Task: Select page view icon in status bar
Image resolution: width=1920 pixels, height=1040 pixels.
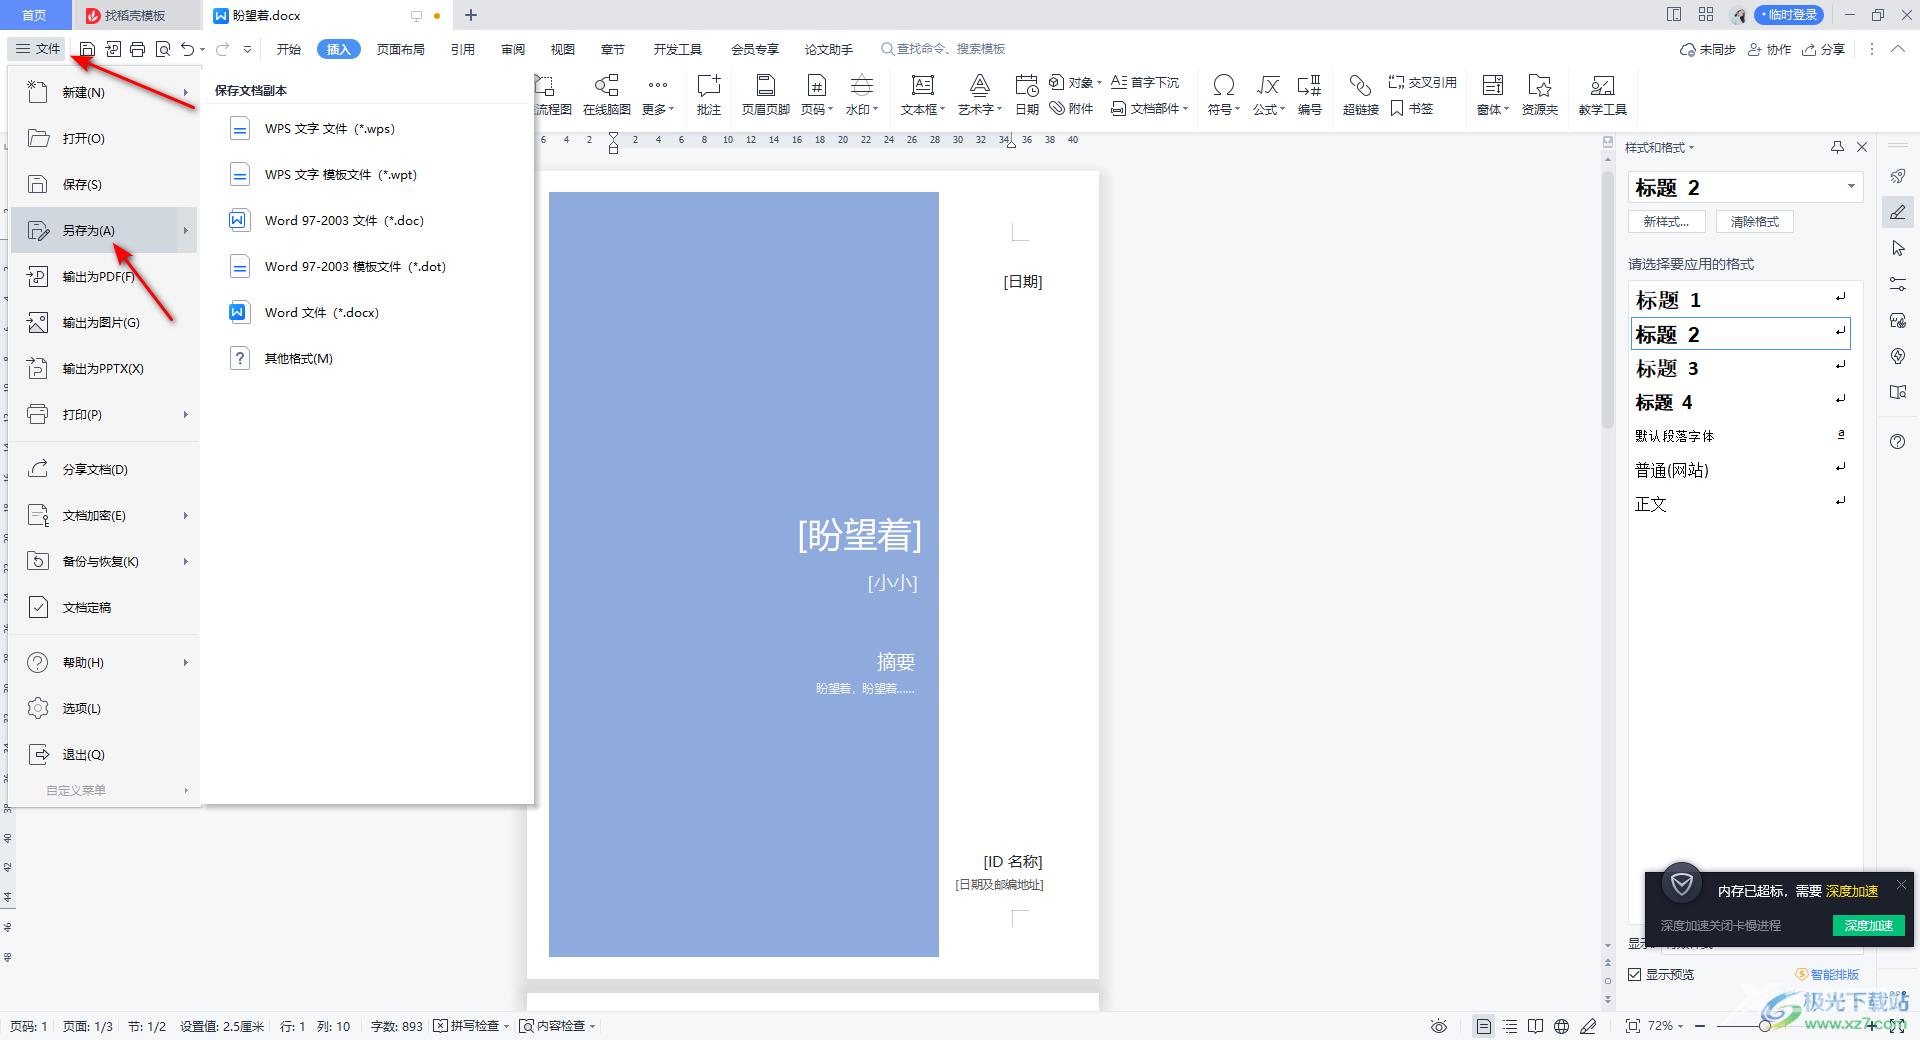Action: [x=1484, y=1026]
